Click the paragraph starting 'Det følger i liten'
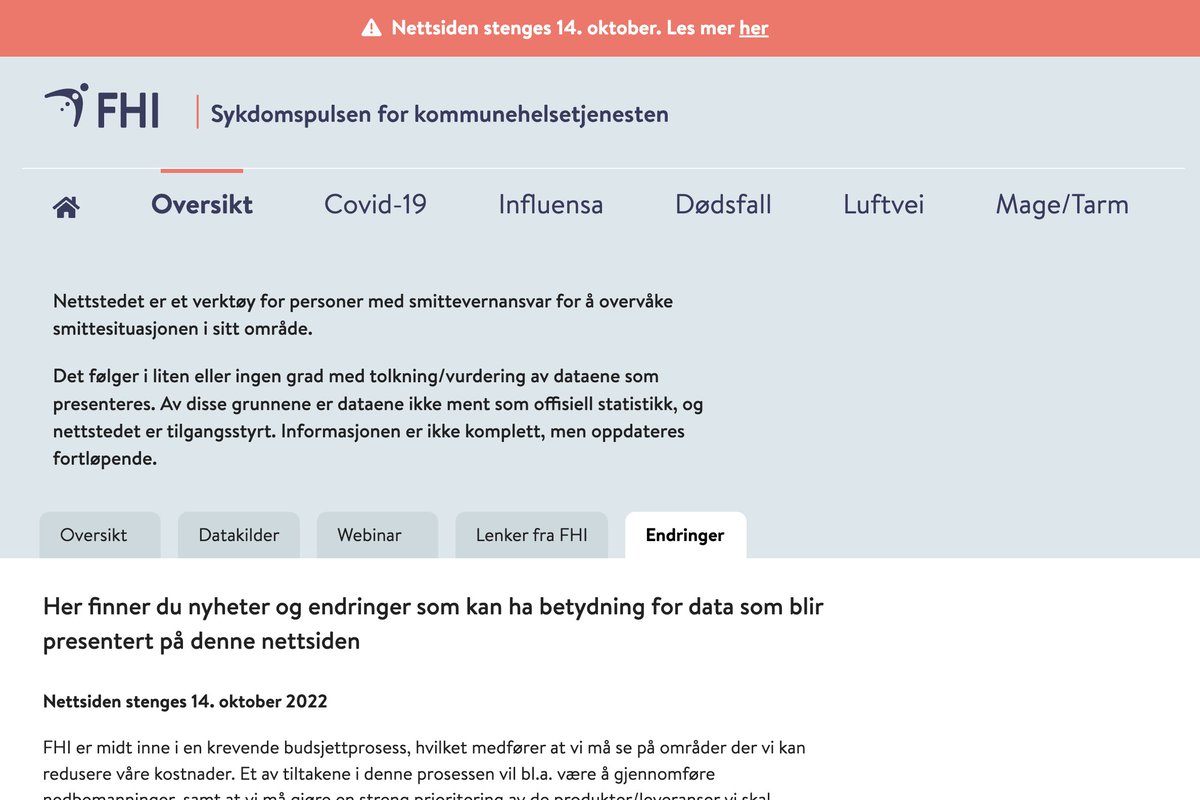The width and height of the screenshot is (1200, 800). coord(379,418)
